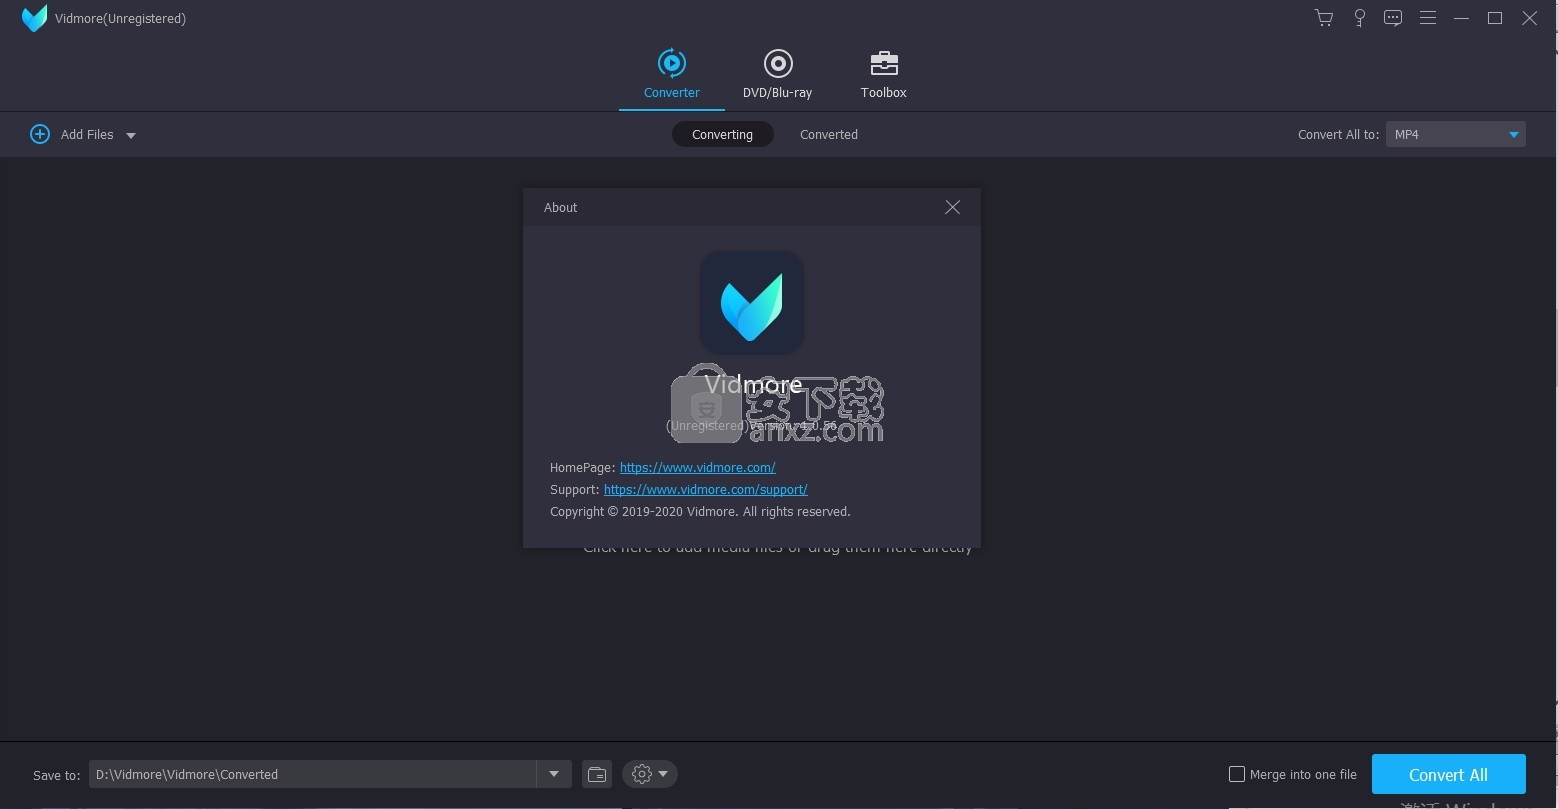
Task: Maximize the Vidmore window
Action: 1495,18
